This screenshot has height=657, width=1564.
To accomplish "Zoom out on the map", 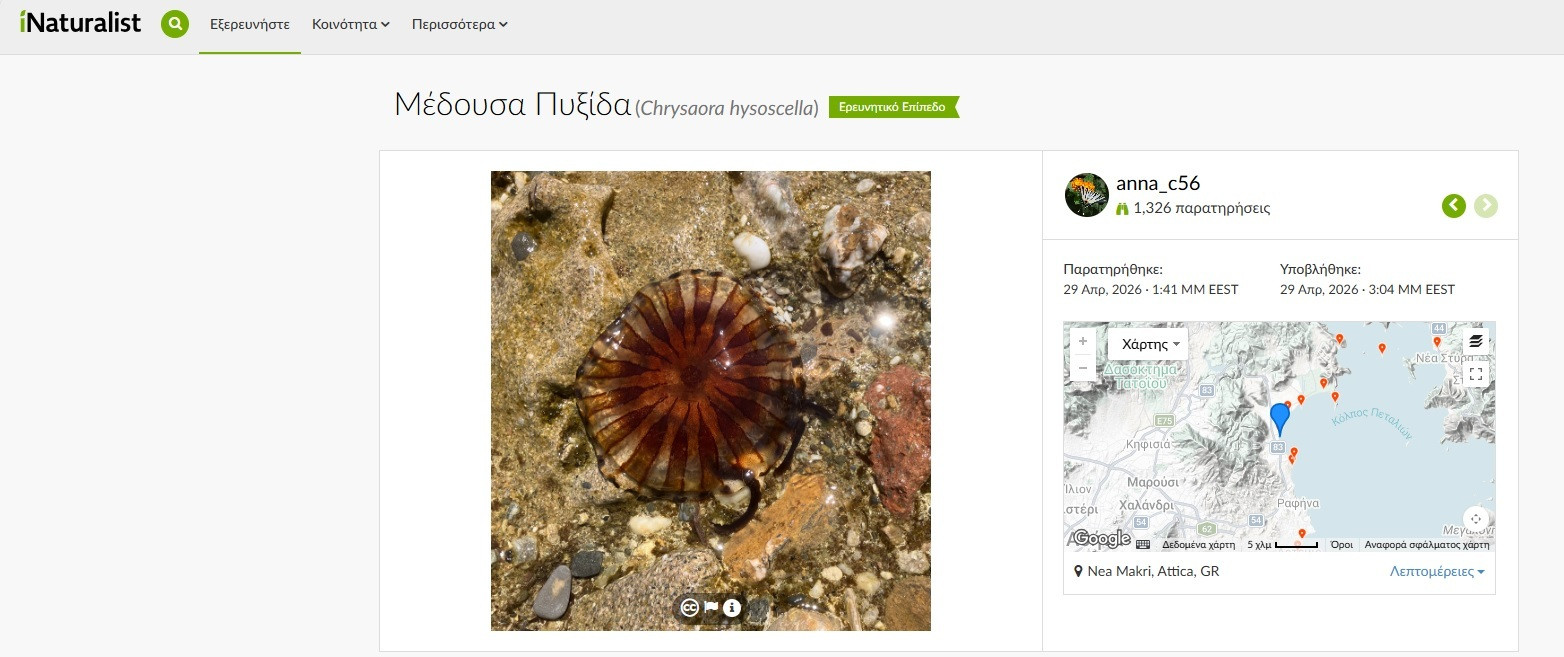I will click(1082, 368).
